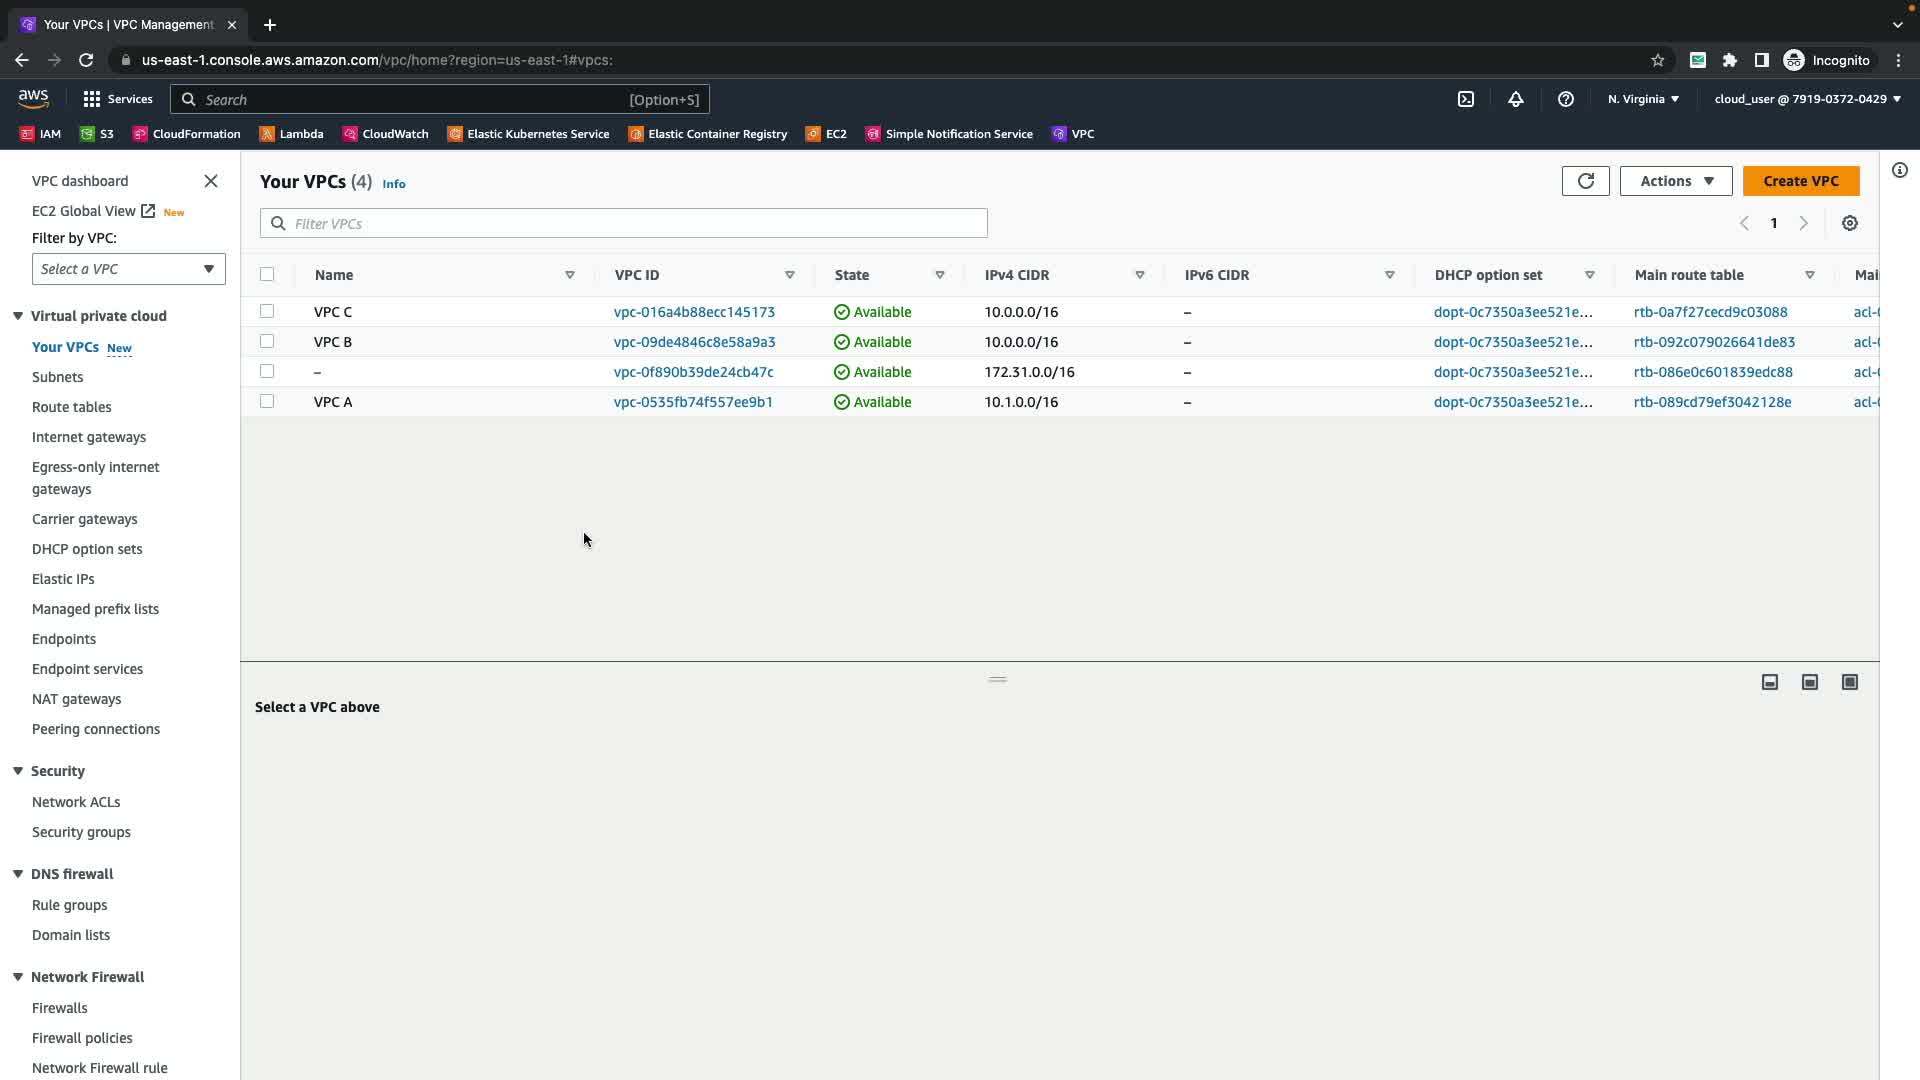The width and height of the screenshot is (1920, 1080).
Task: Tick the VPC A row checkbox
Action: coord(267,401)
